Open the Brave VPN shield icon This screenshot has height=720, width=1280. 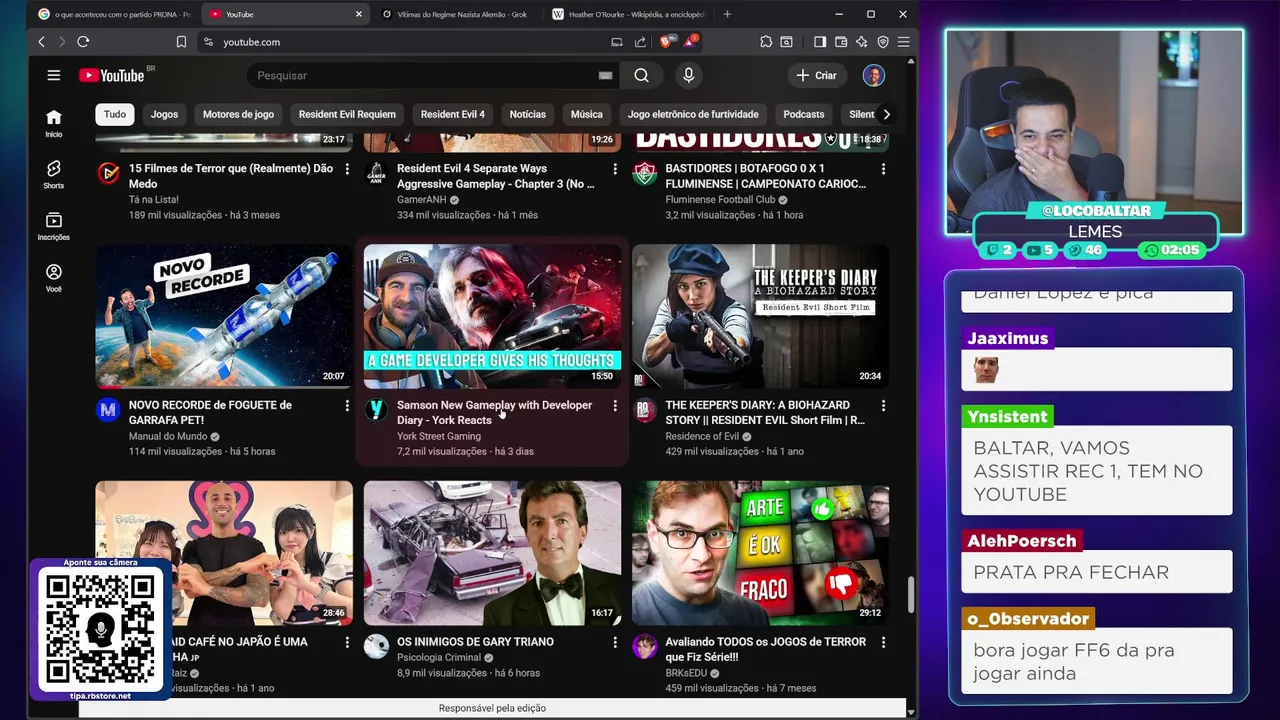pos(883,42)
